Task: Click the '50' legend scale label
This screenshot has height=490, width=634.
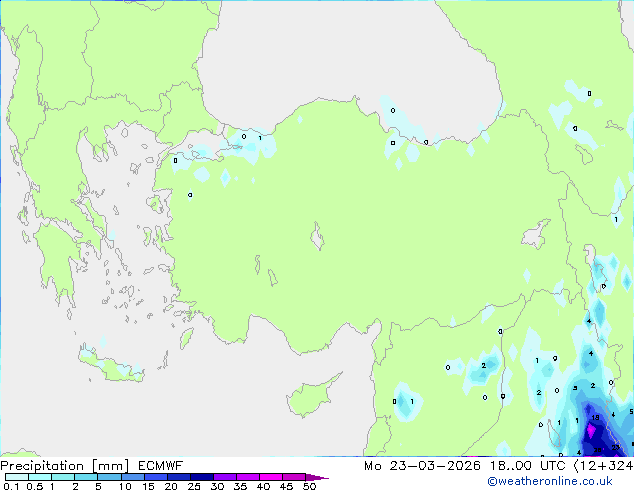Action: (309, 486)
